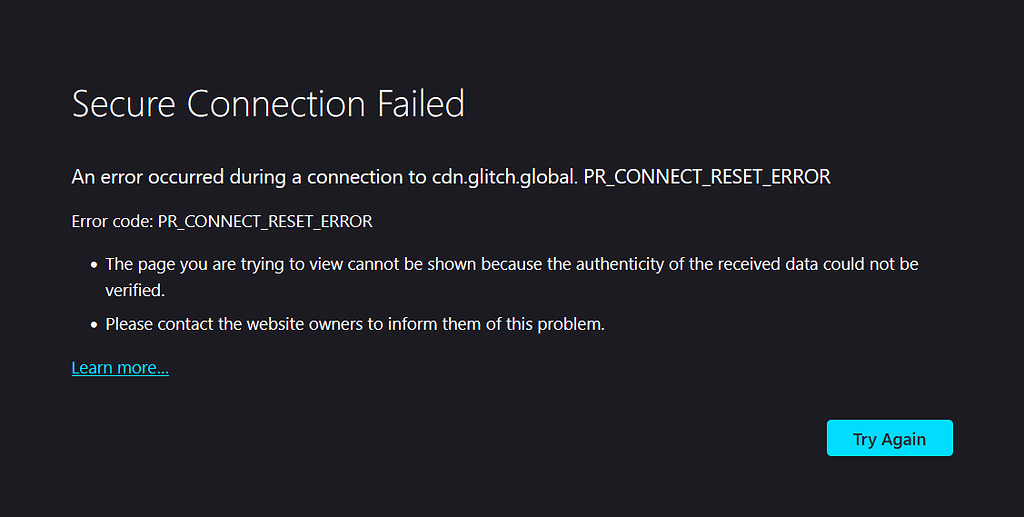Viewport: 1024px width, 517px height.
Task: Click the Secure Connection Failed heading
Action: click(x=268, y=104)
